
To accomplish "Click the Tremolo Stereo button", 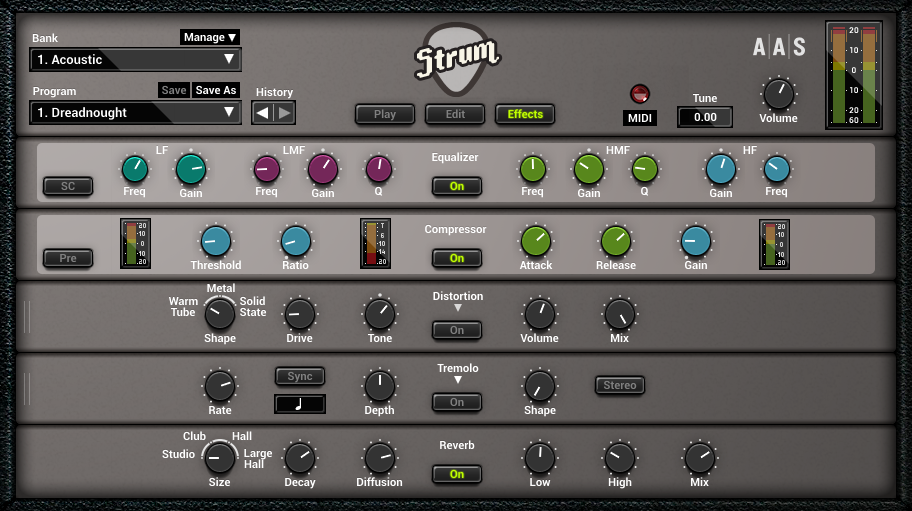I will [620, 385].
